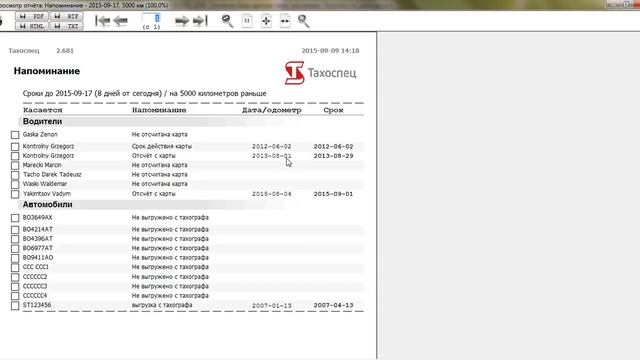The height and width of the screenshot is (360, 640).
Task: Click deadline date 2015-09-01
Action: click(x=333, y=194)
